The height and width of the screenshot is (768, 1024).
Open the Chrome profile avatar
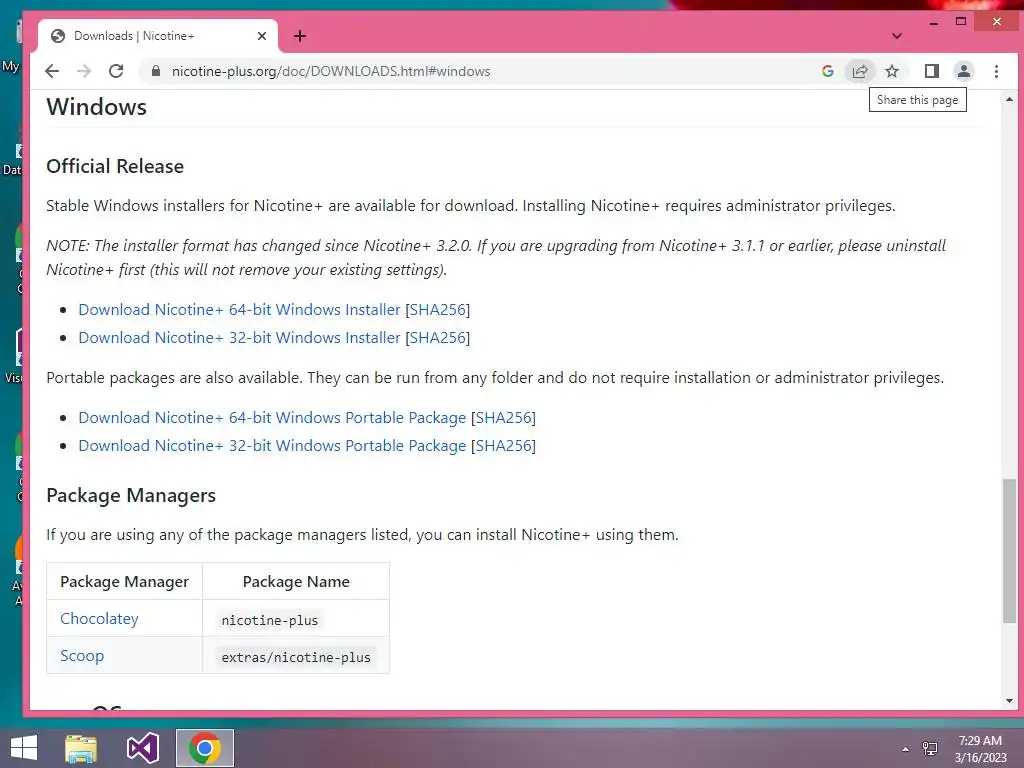(963, 71)
